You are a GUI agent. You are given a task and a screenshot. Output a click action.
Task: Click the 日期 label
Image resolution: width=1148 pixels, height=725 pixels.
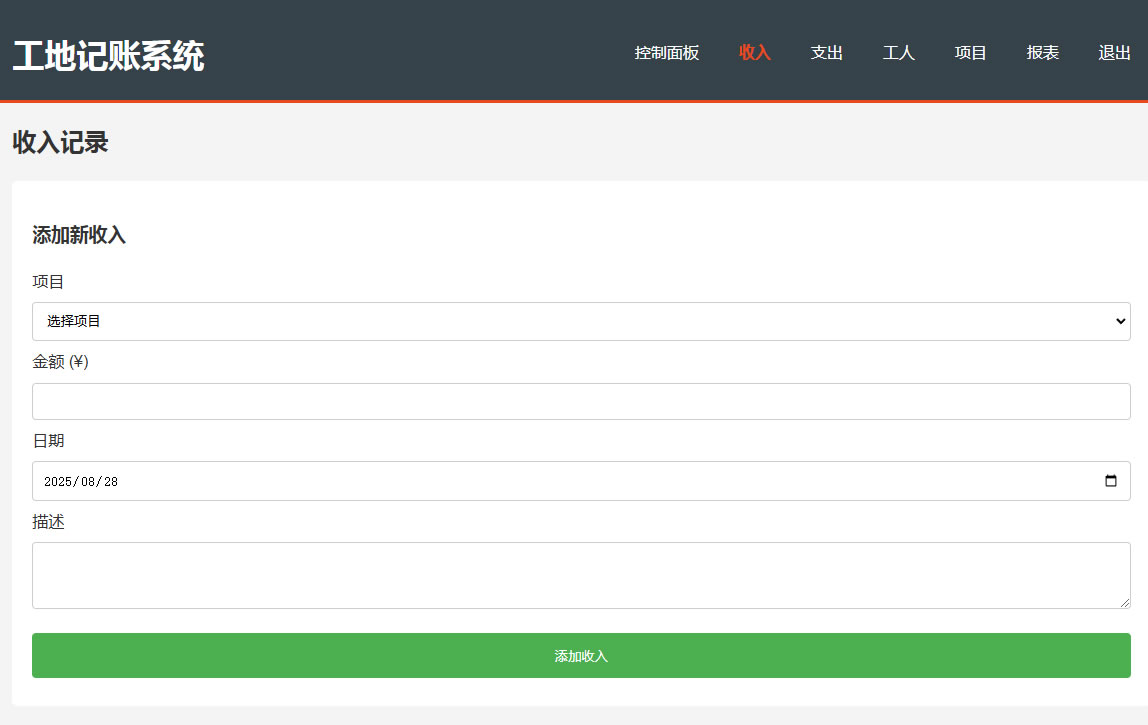click(x=48, y=441)
